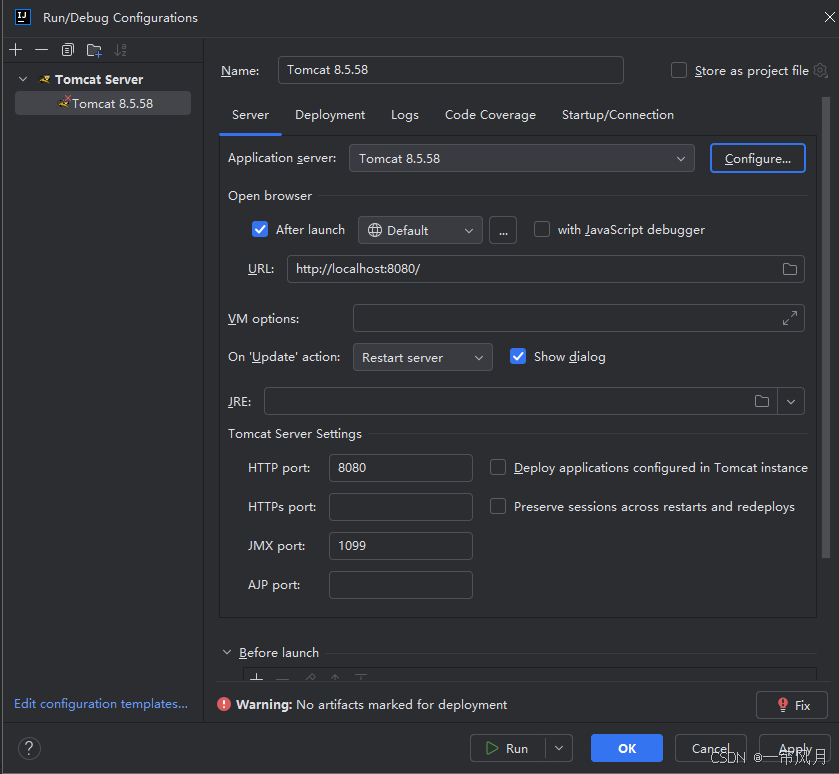
Task: Switch to the Server tab
Action: [250, 115]
